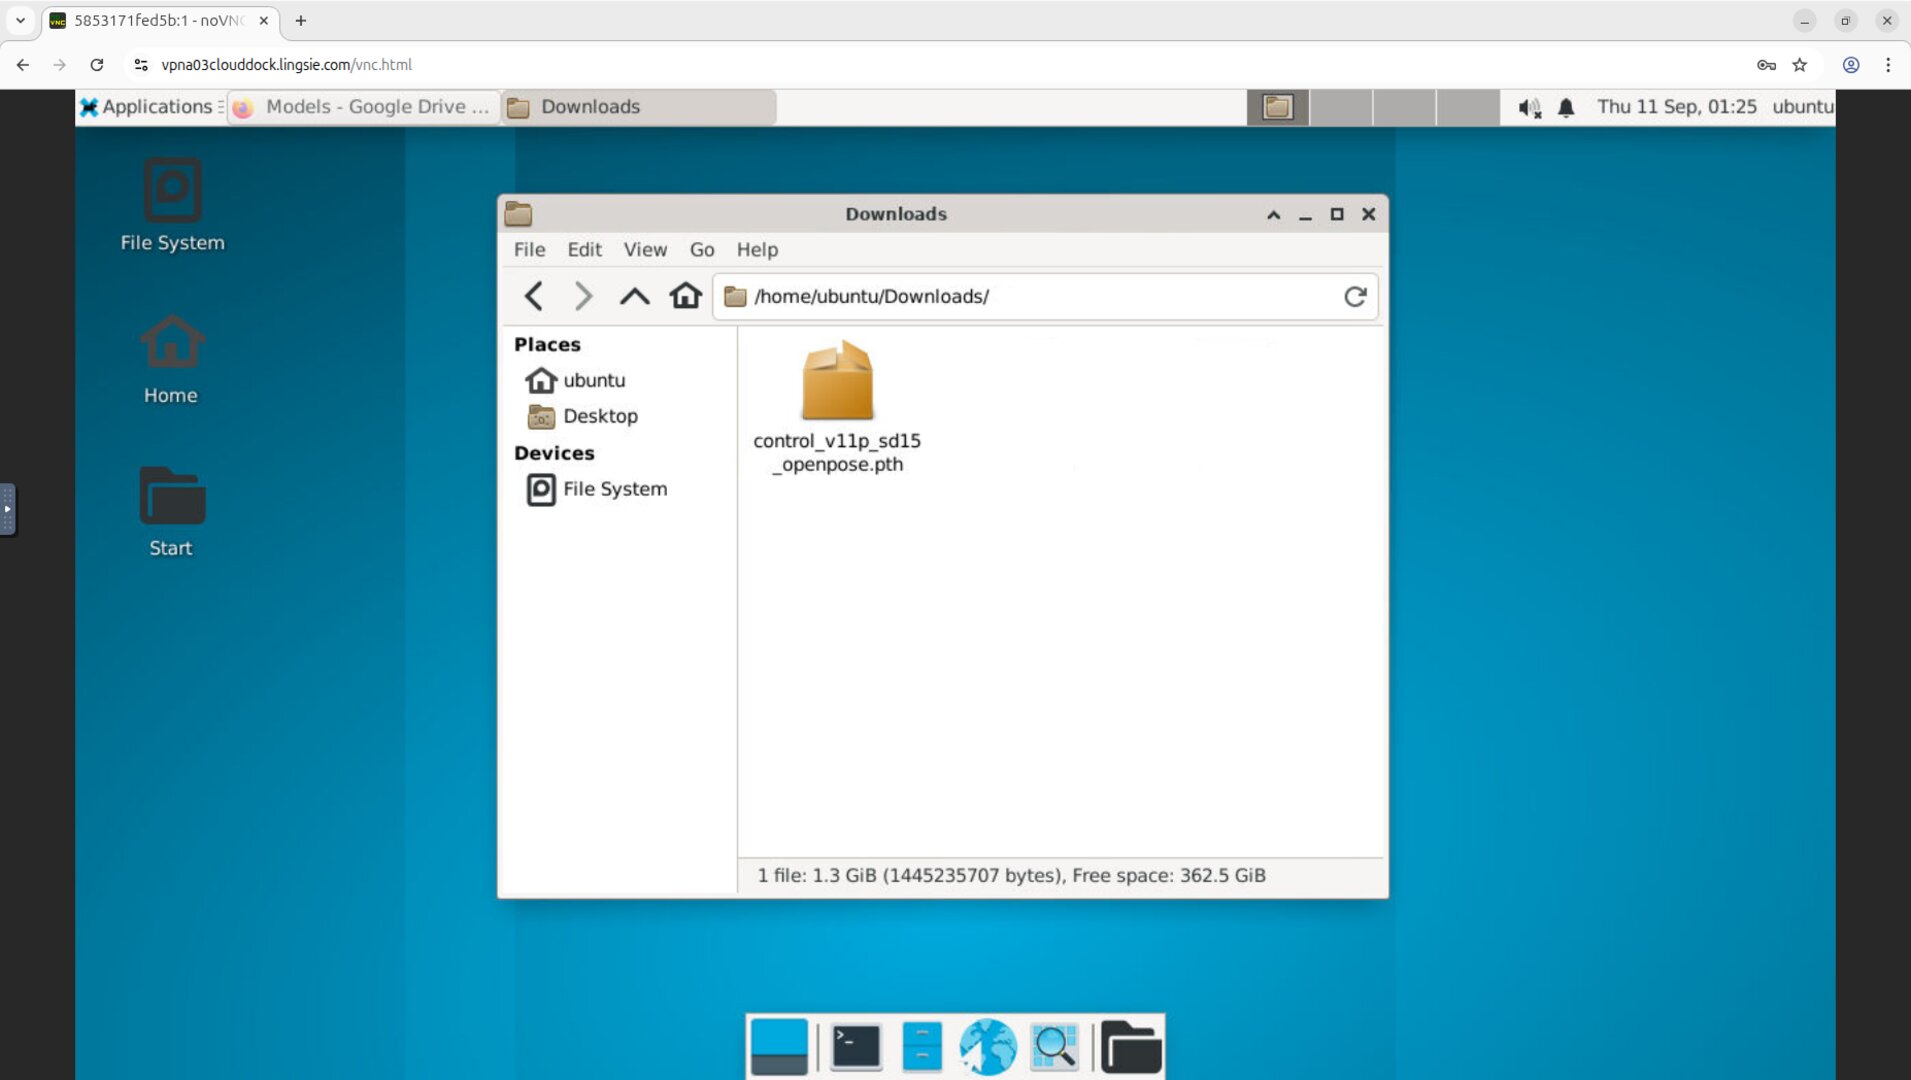Viewport: 1911px width, 1080px height.
Task: Click the browser tab dropdown chevron
Action: [21, 20]
